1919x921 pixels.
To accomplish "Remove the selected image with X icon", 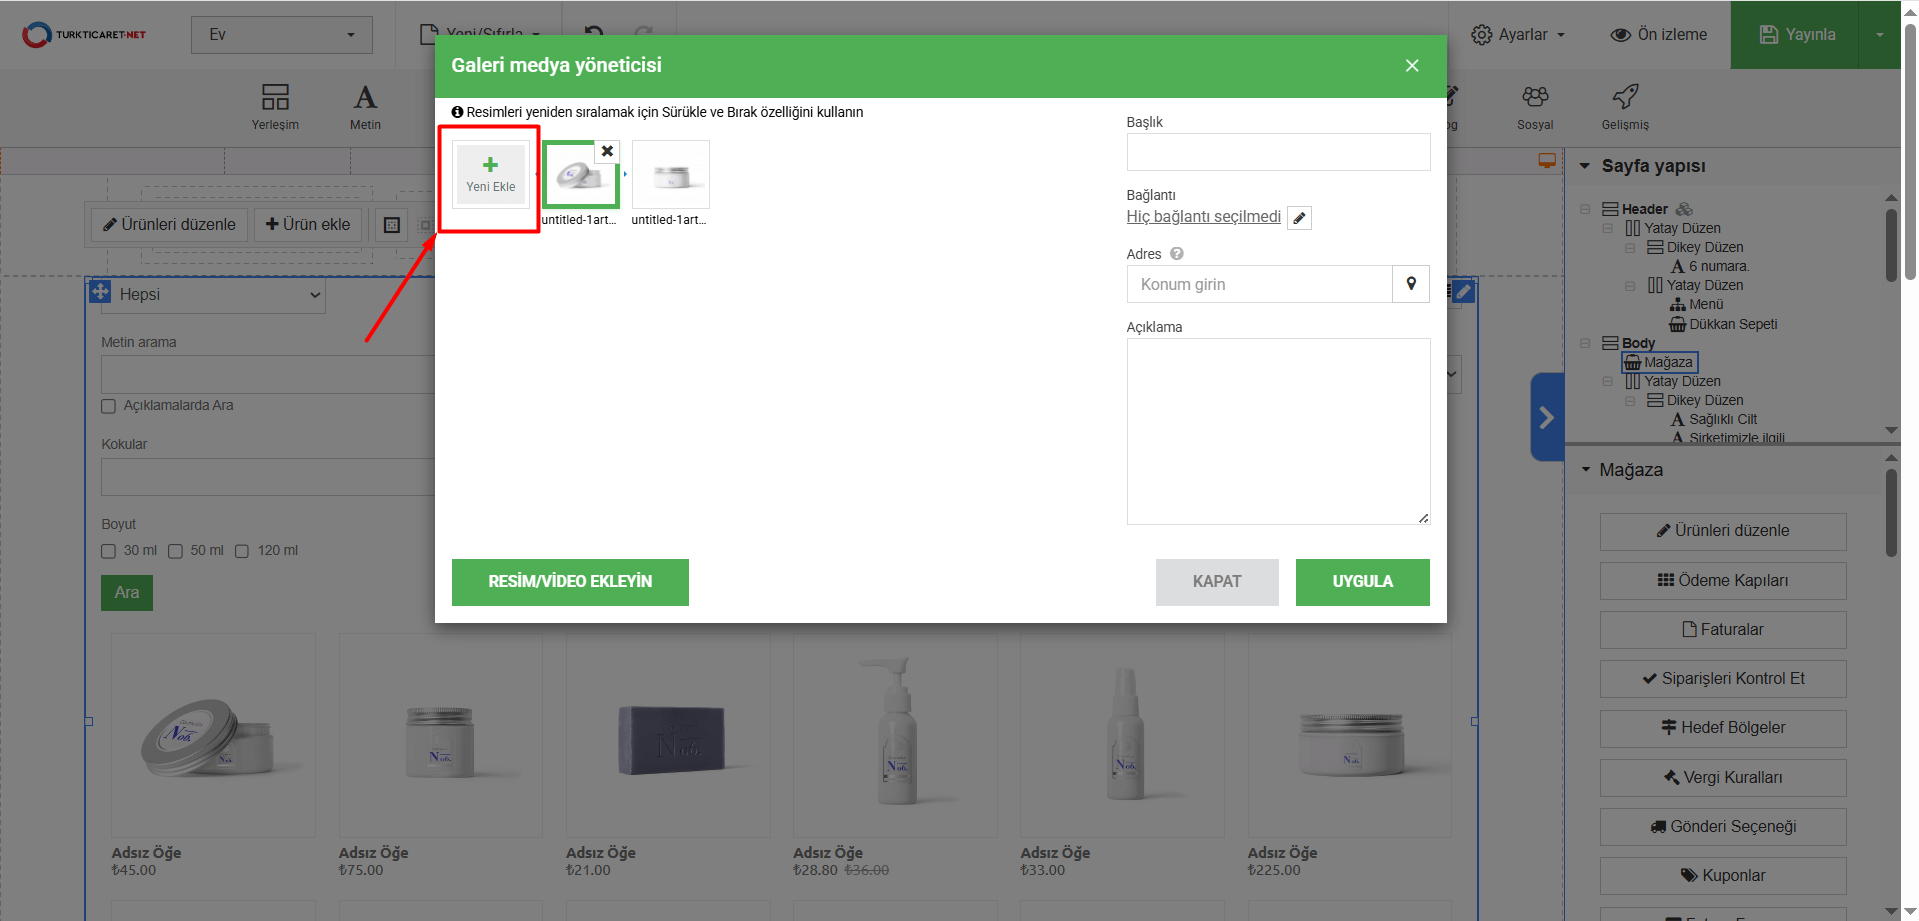I will tap(607, 152).
